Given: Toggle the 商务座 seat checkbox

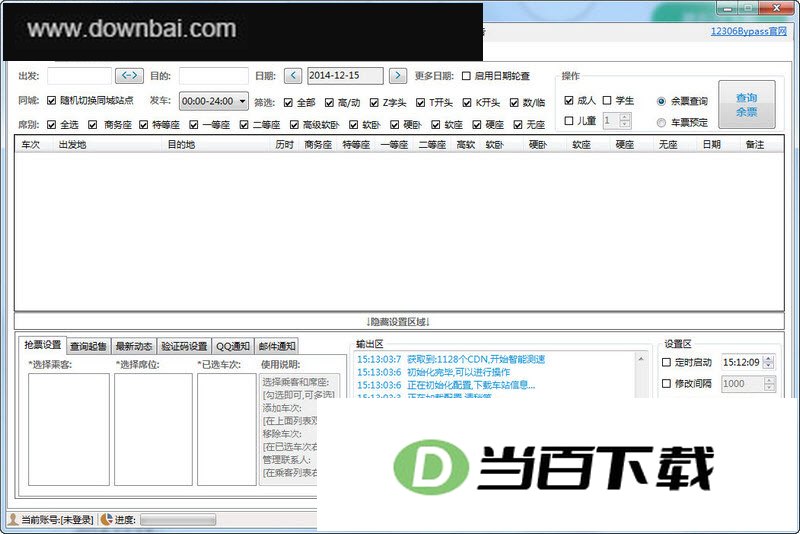Looking at the screenshot, I should tap(92, 124).
